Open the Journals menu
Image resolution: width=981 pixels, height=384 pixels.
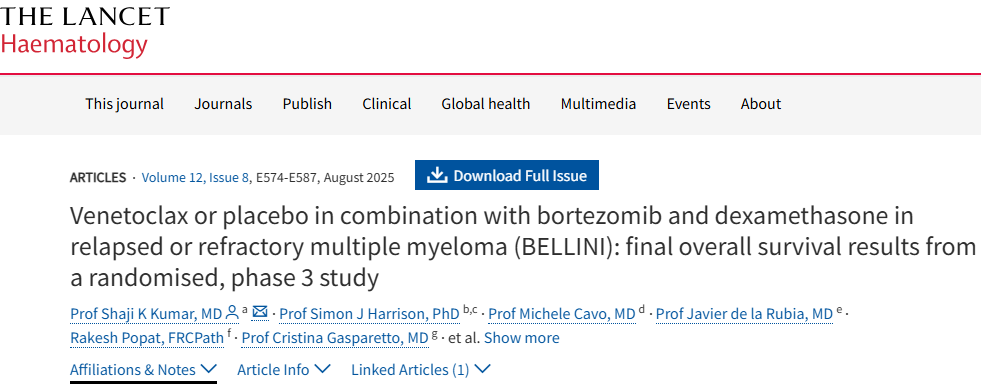click(223, 104)
